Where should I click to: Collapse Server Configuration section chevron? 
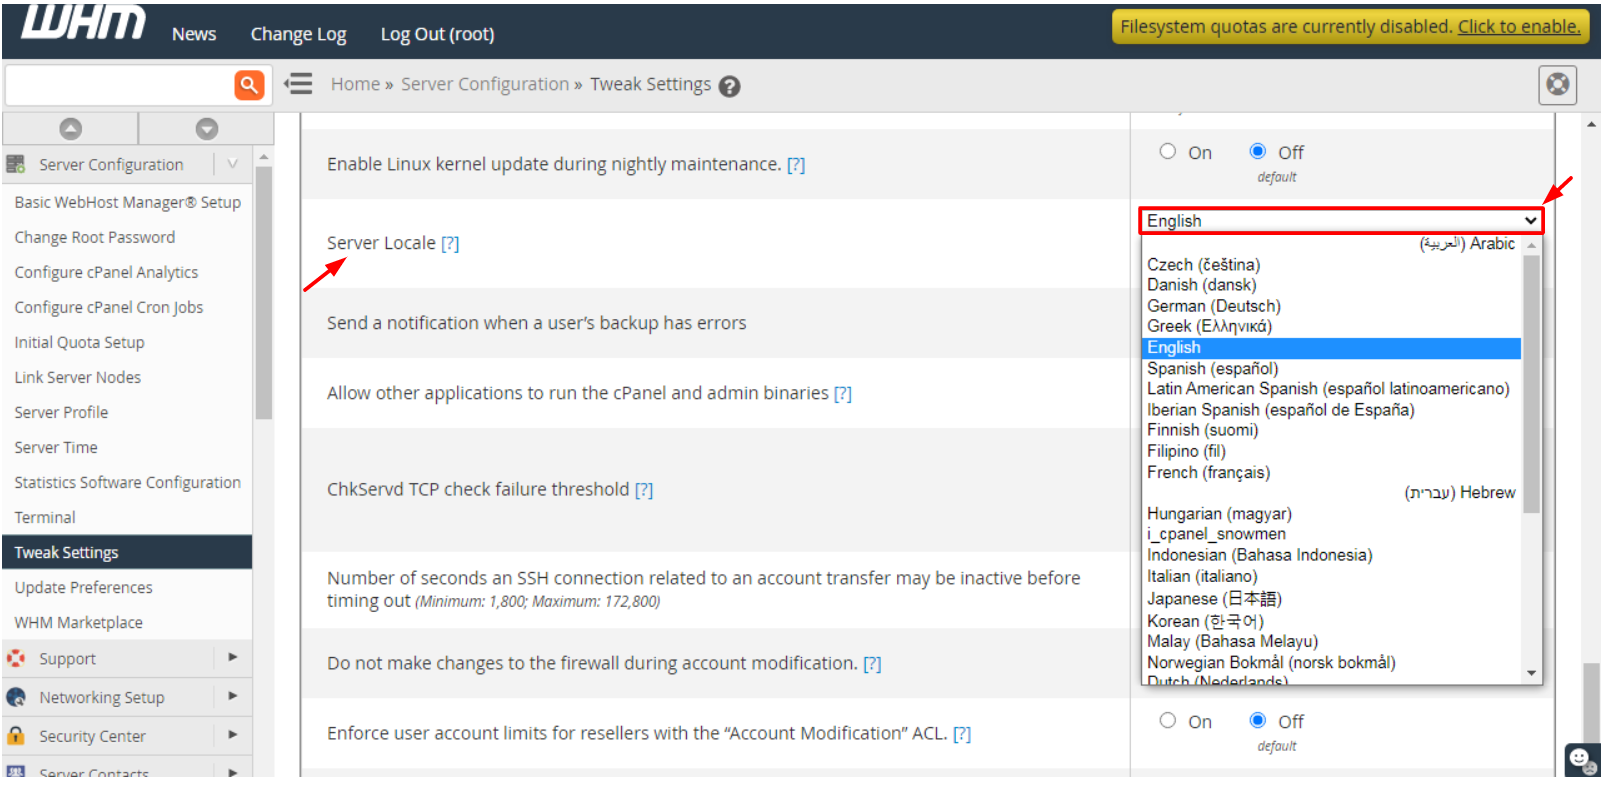coord(232,164)
